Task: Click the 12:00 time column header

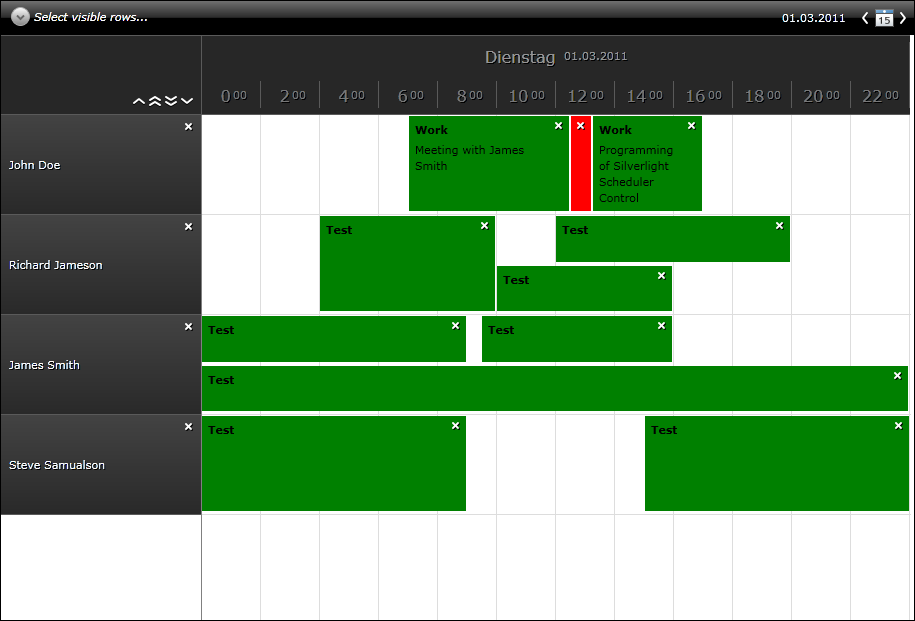Action: click(584, 94)
